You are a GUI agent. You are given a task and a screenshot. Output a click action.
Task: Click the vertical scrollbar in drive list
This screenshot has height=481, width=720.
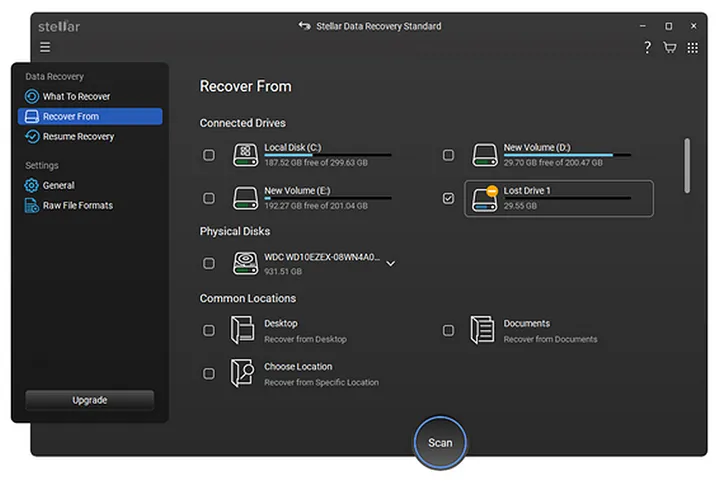point(686,166)
